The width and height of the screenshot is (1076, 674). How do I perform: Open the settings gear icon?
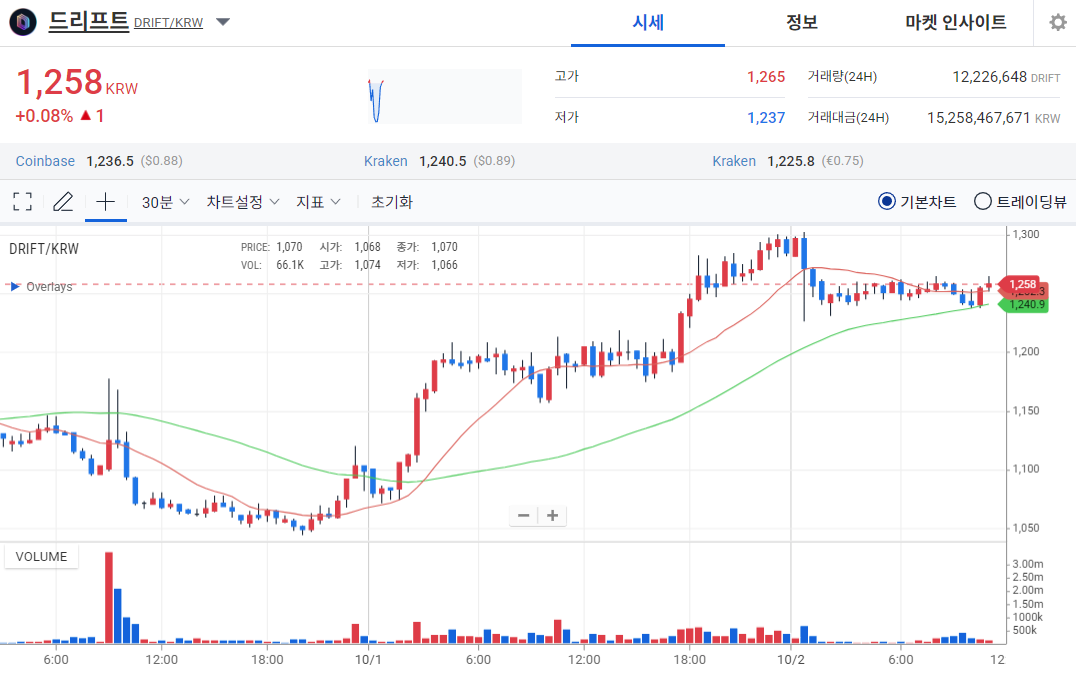tap(1057, 22)
